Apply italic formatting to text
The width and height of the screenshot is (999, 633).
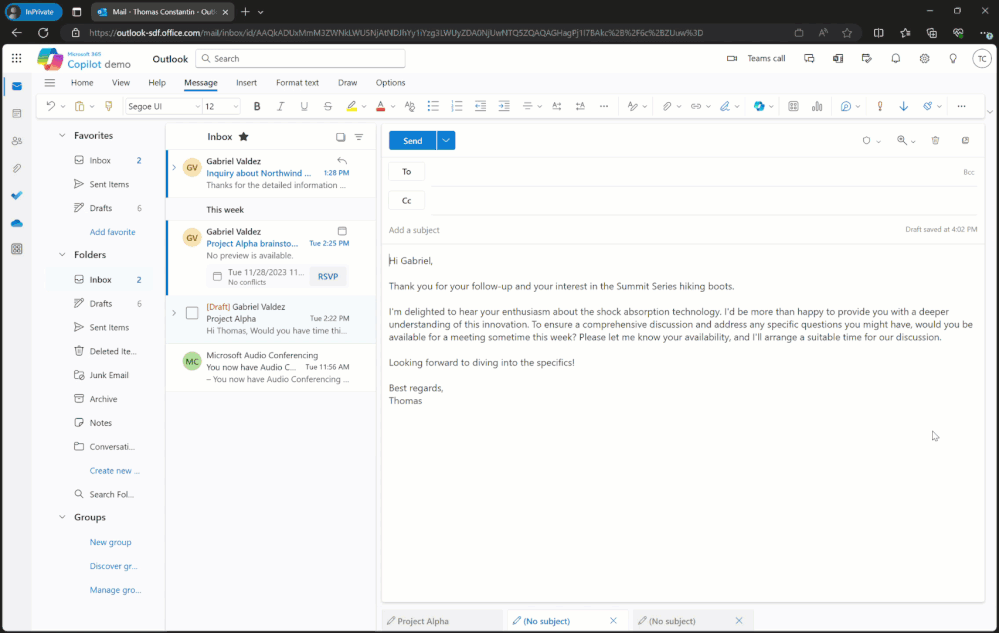(x=280, y=106)
